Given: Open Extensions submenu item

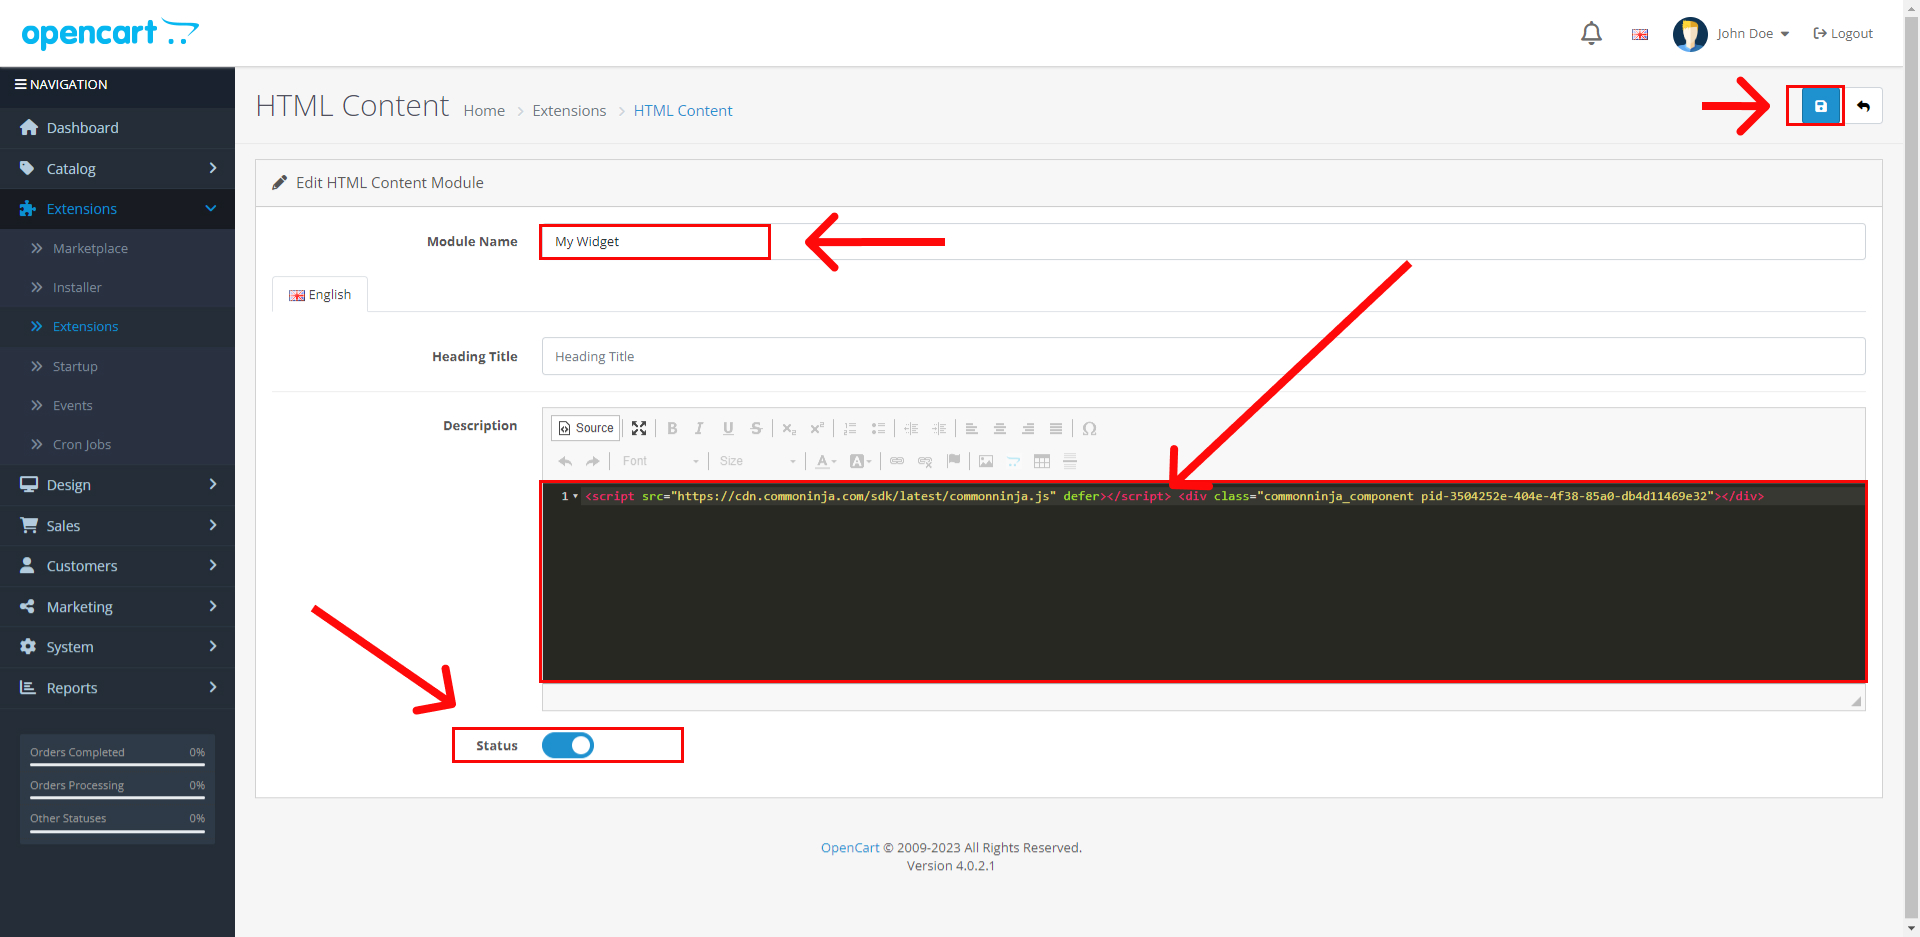Looking at the screenshot, I should [x=117, y=326].
